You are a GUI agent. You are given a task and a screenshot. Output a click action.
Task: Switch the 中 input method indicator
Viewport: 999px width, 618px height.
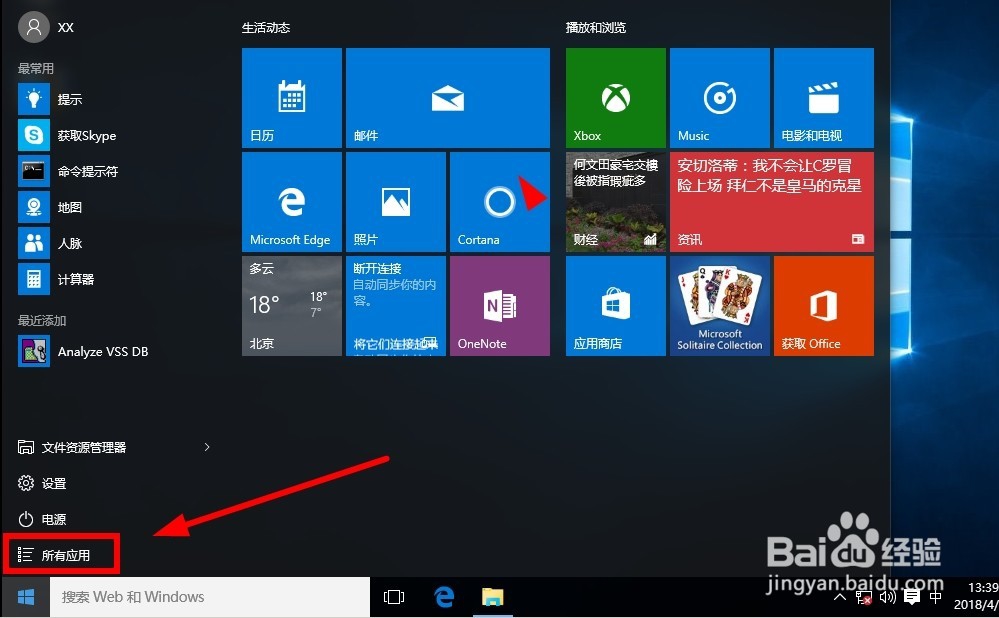(x=935, y=597)
